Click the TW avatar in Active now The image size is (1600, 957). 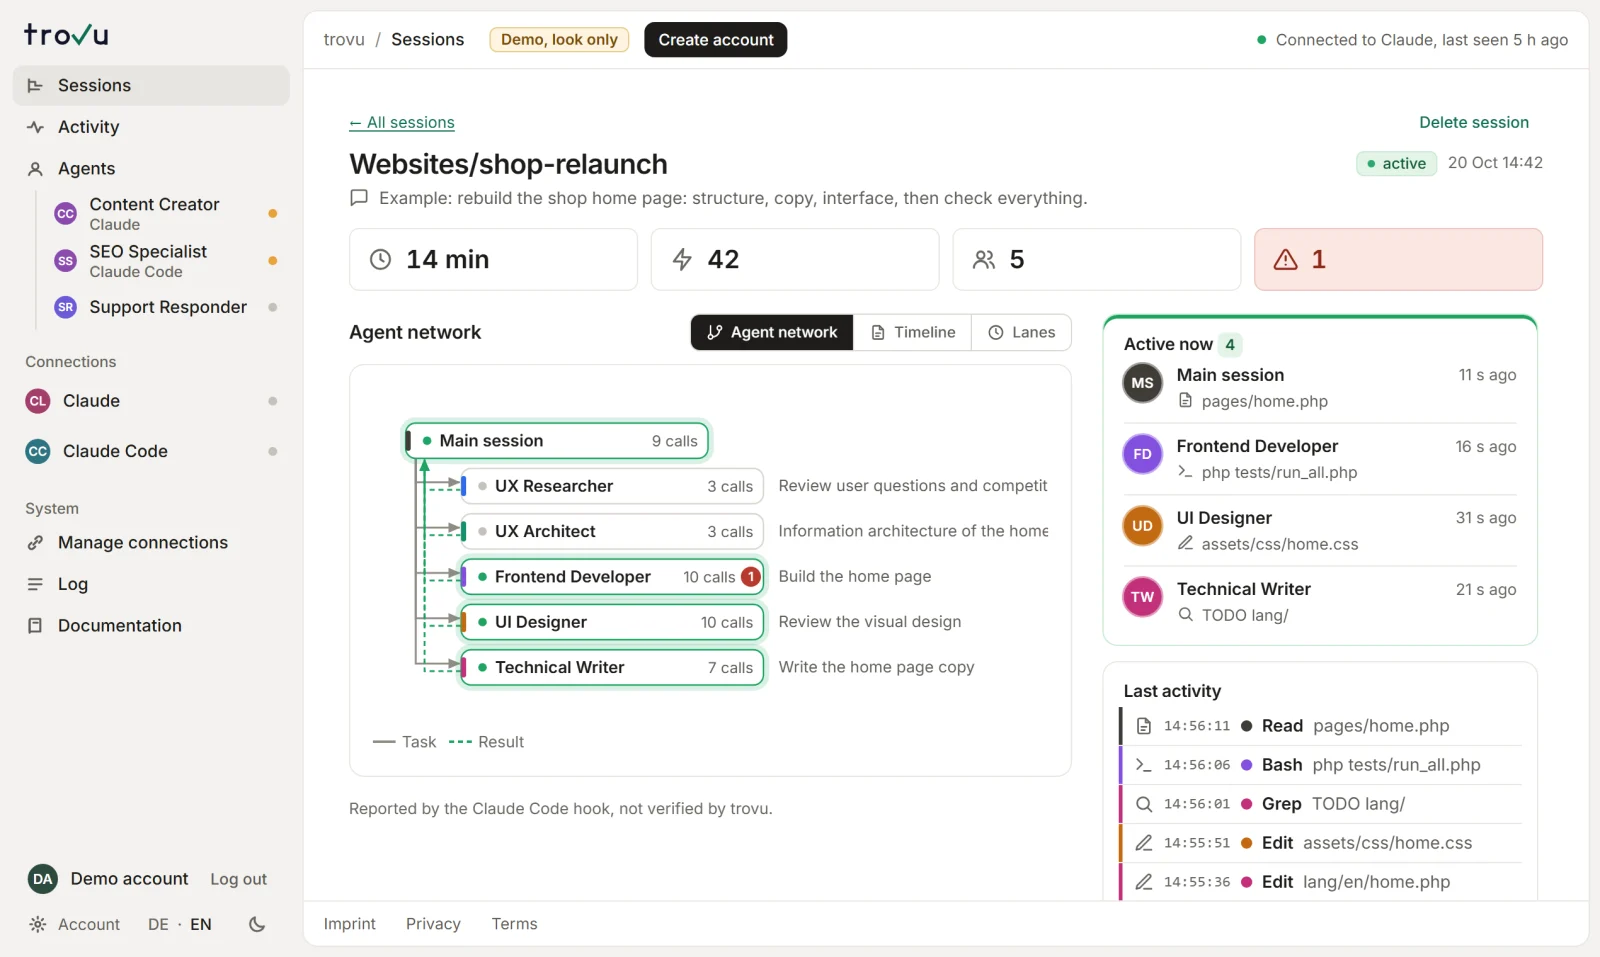point(1142,597)
